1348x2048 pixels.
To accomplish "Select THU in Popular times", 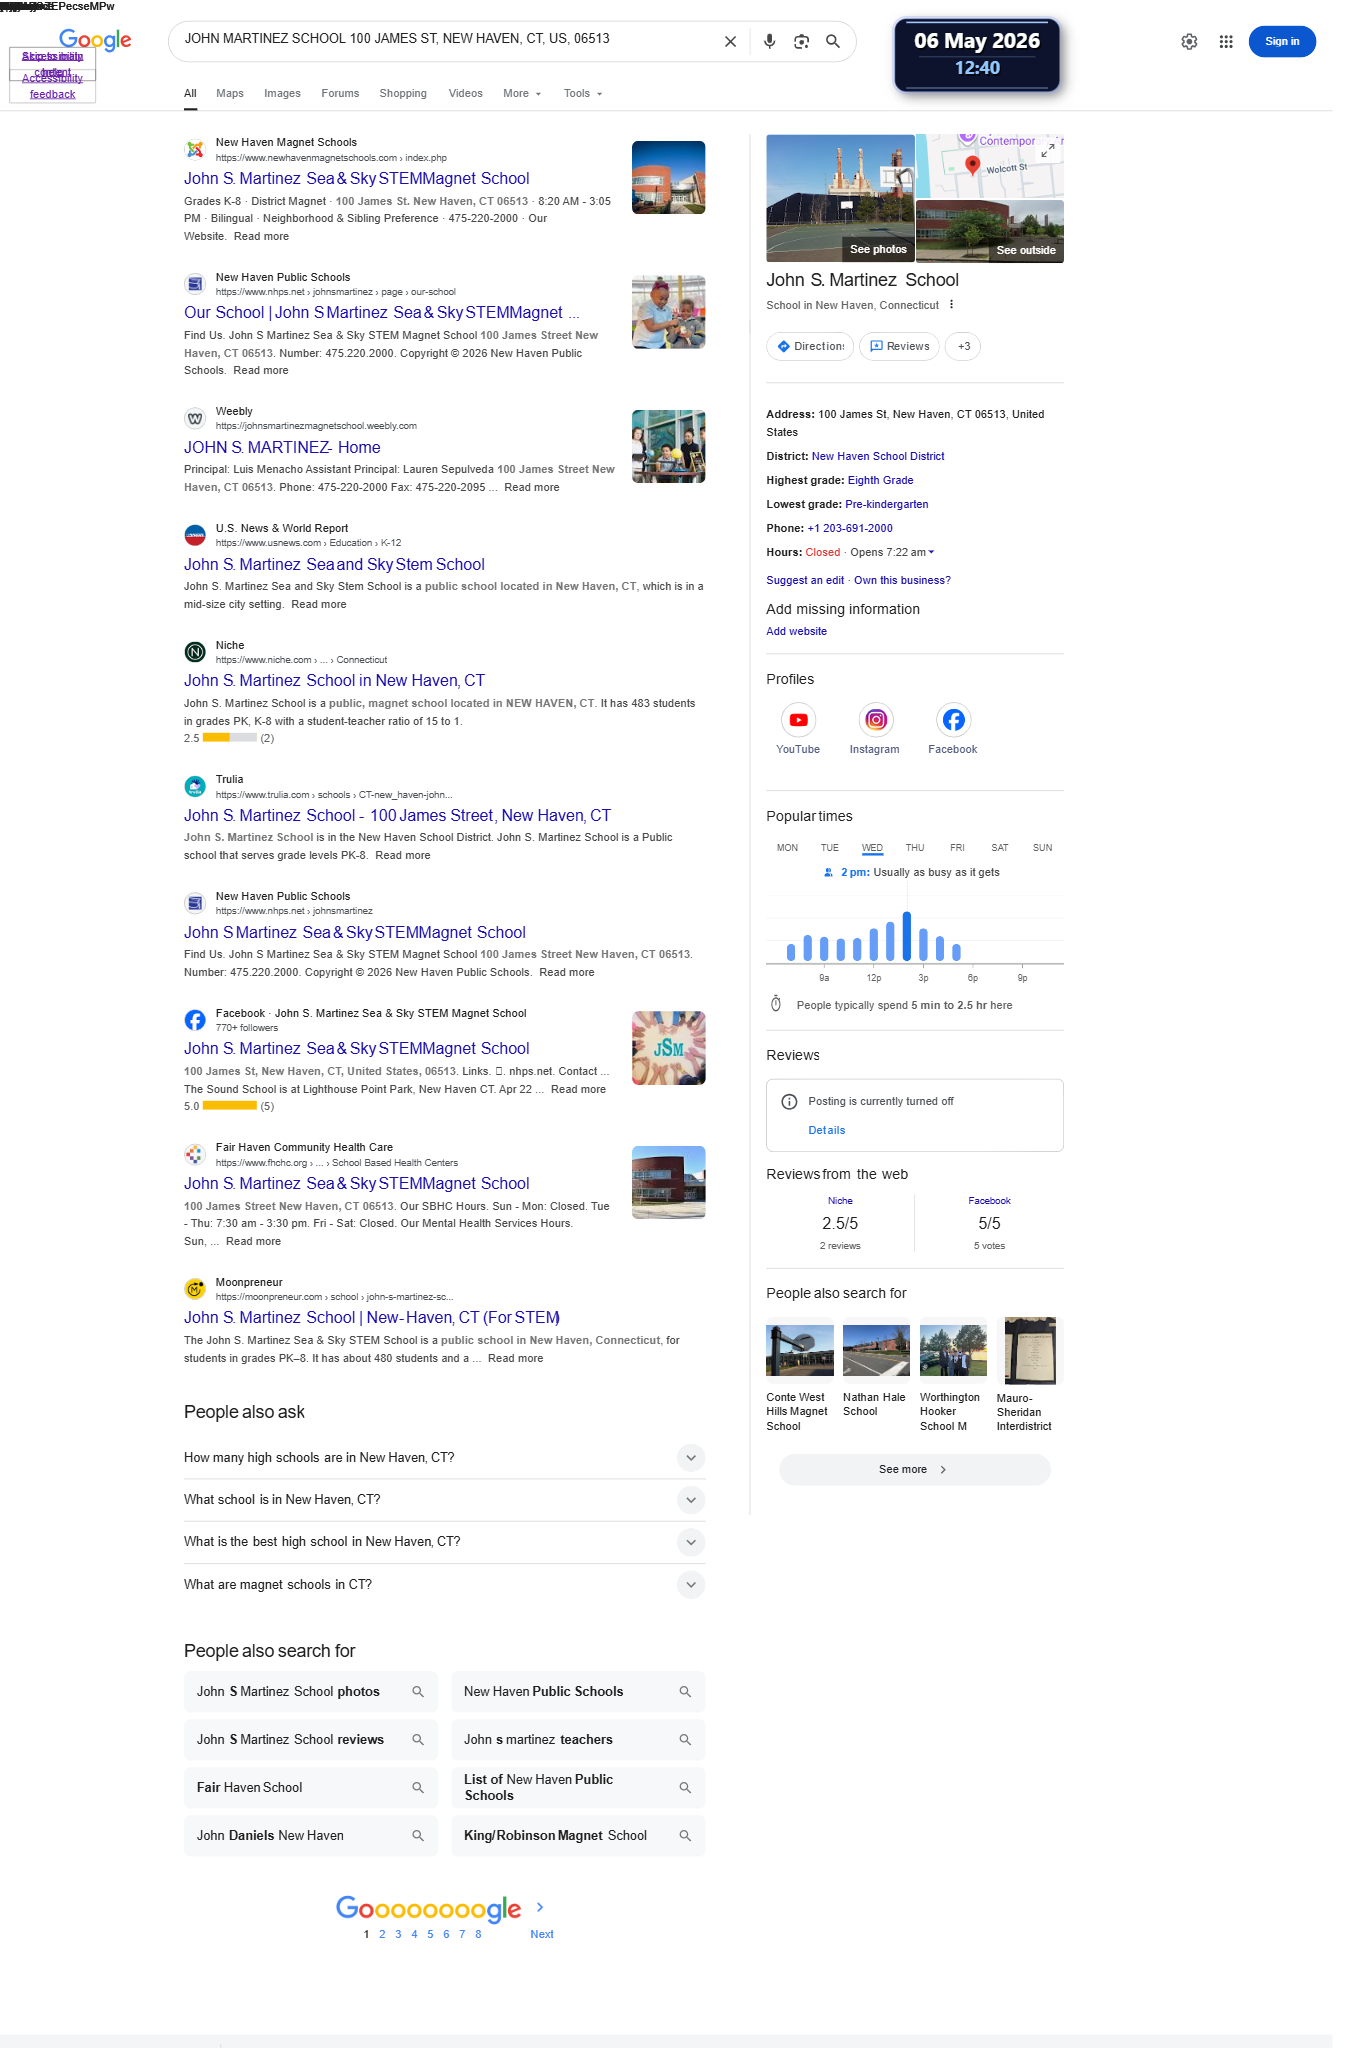I will 915,848.
